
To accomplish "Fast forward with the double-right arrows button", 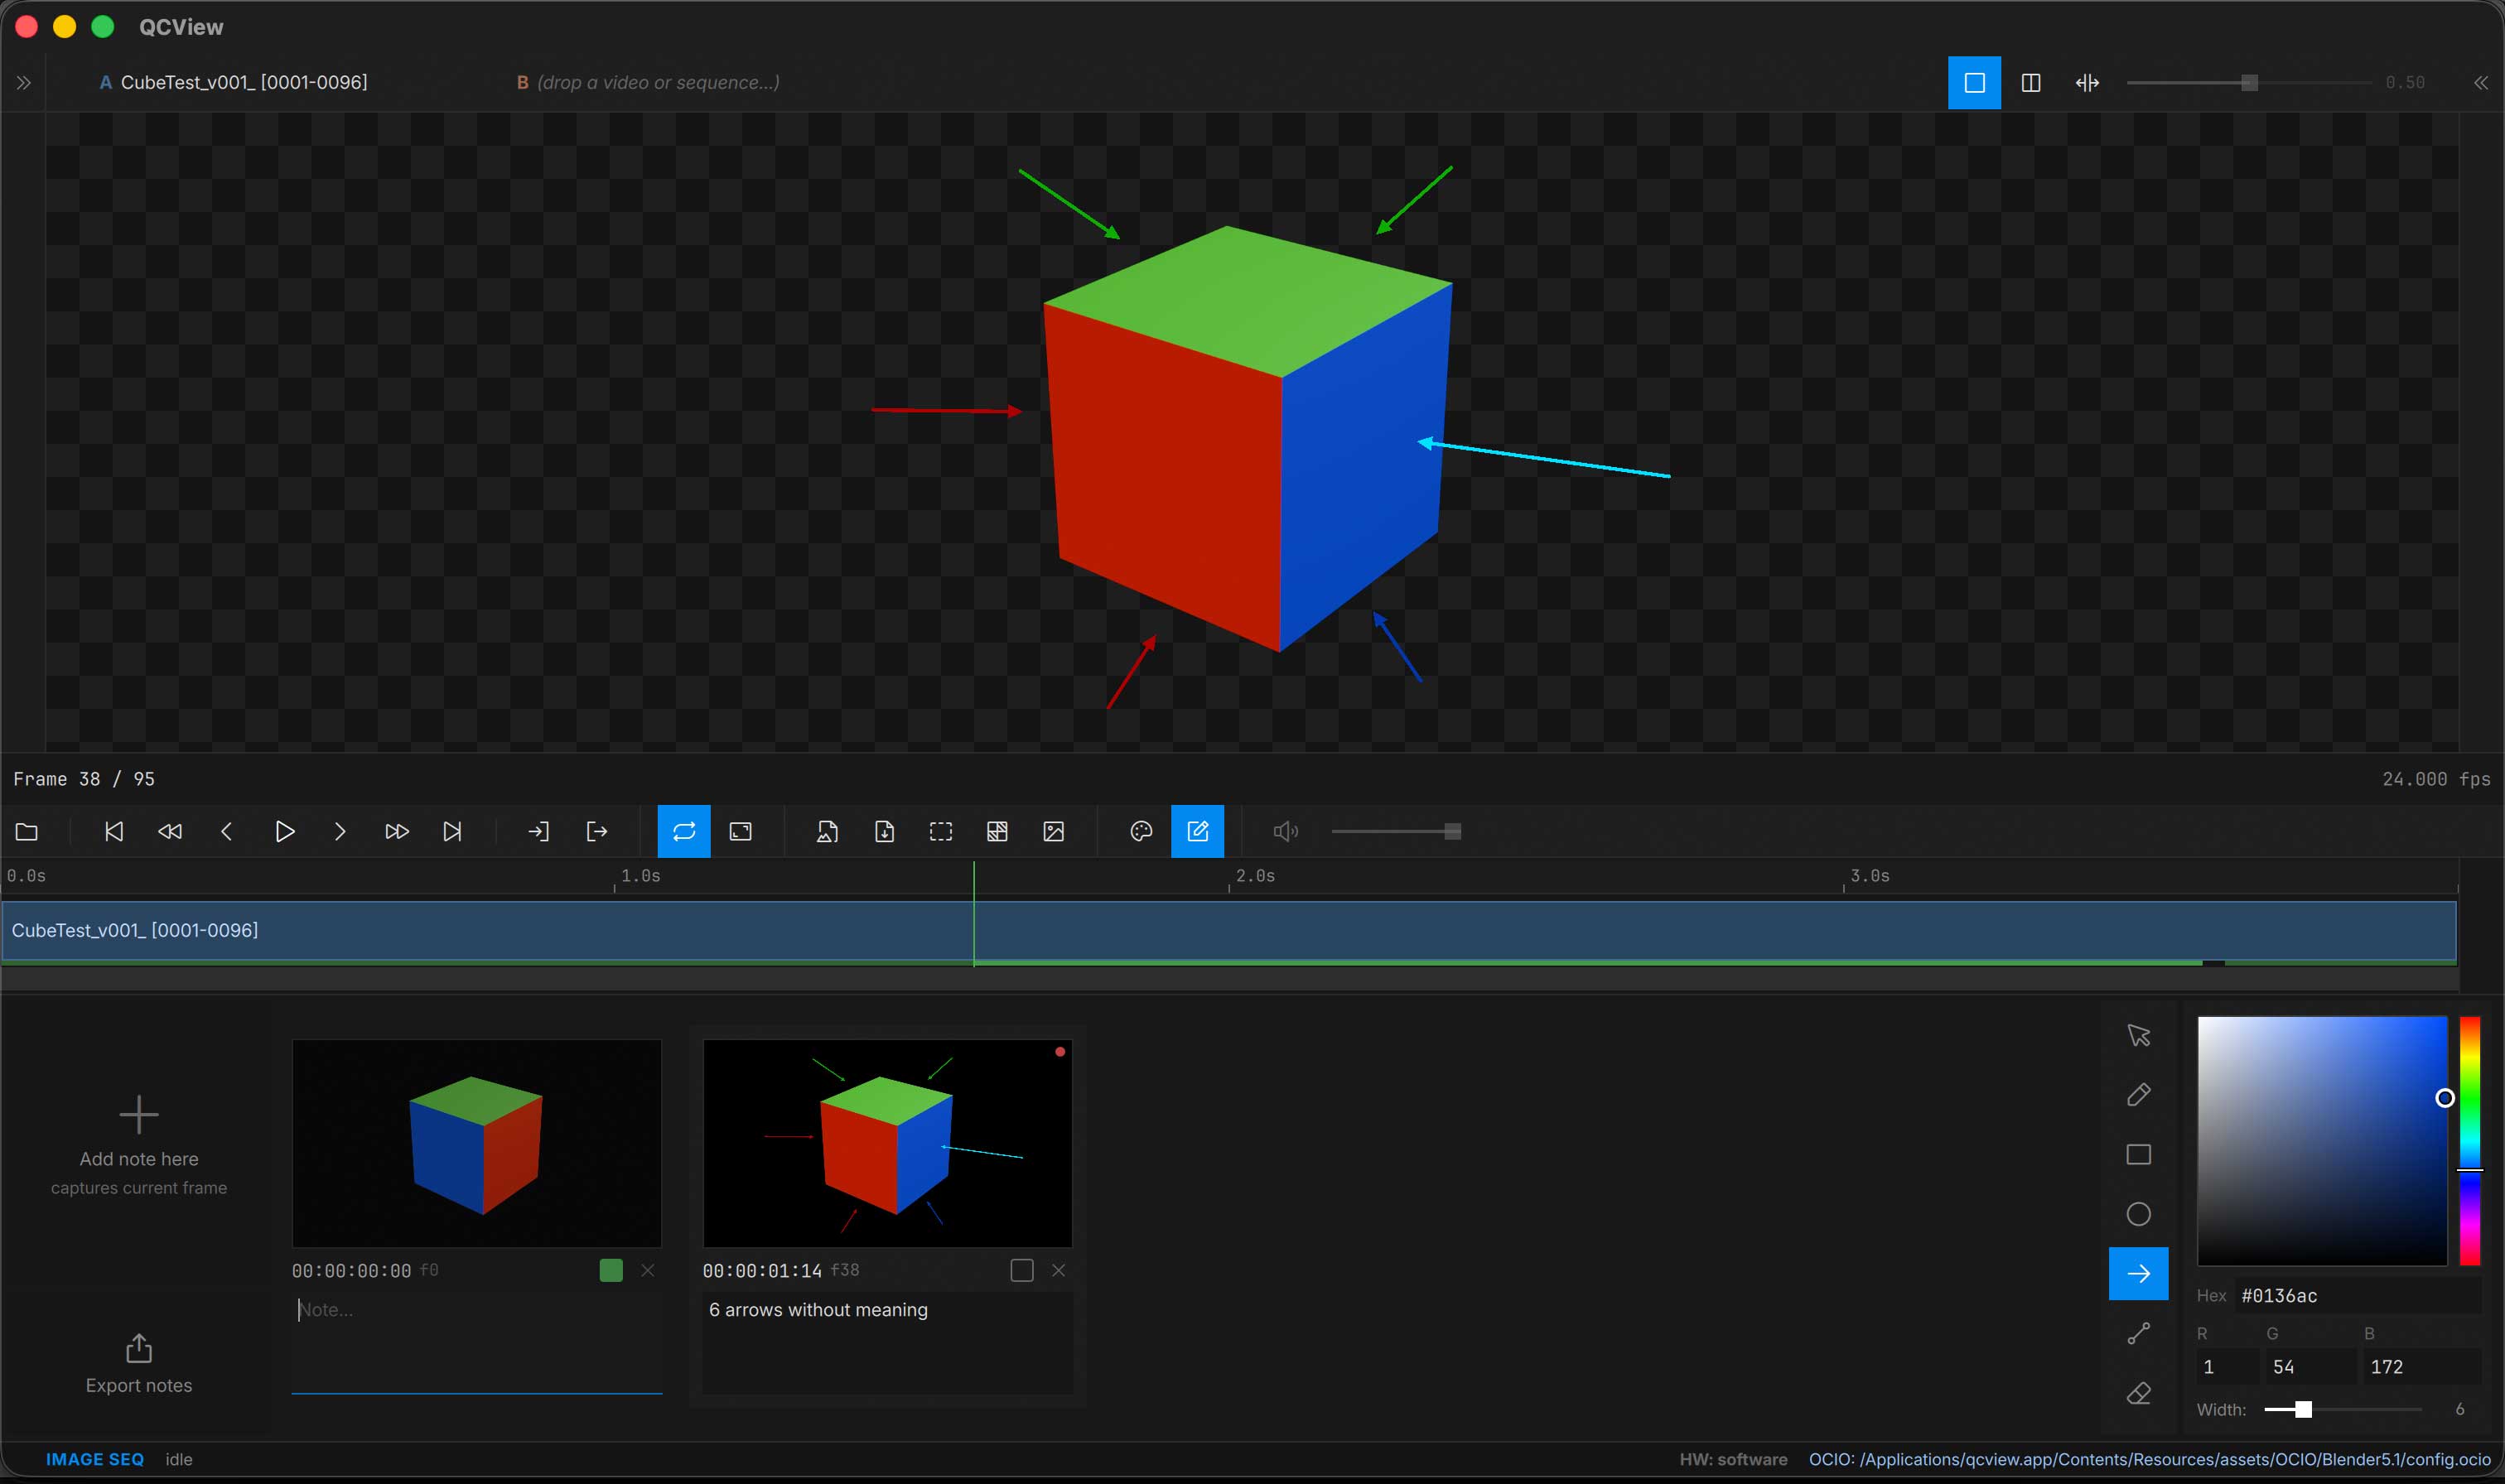I will click(397, 832).
